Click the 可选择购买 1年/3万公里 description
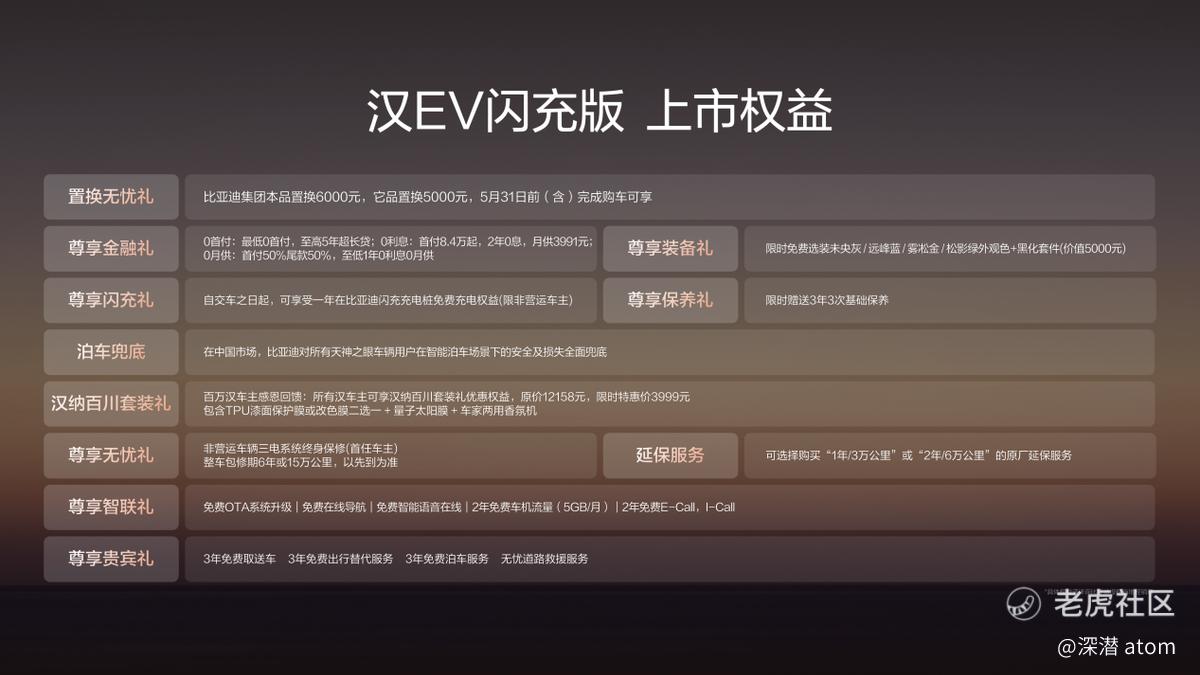 click(919, 455)
